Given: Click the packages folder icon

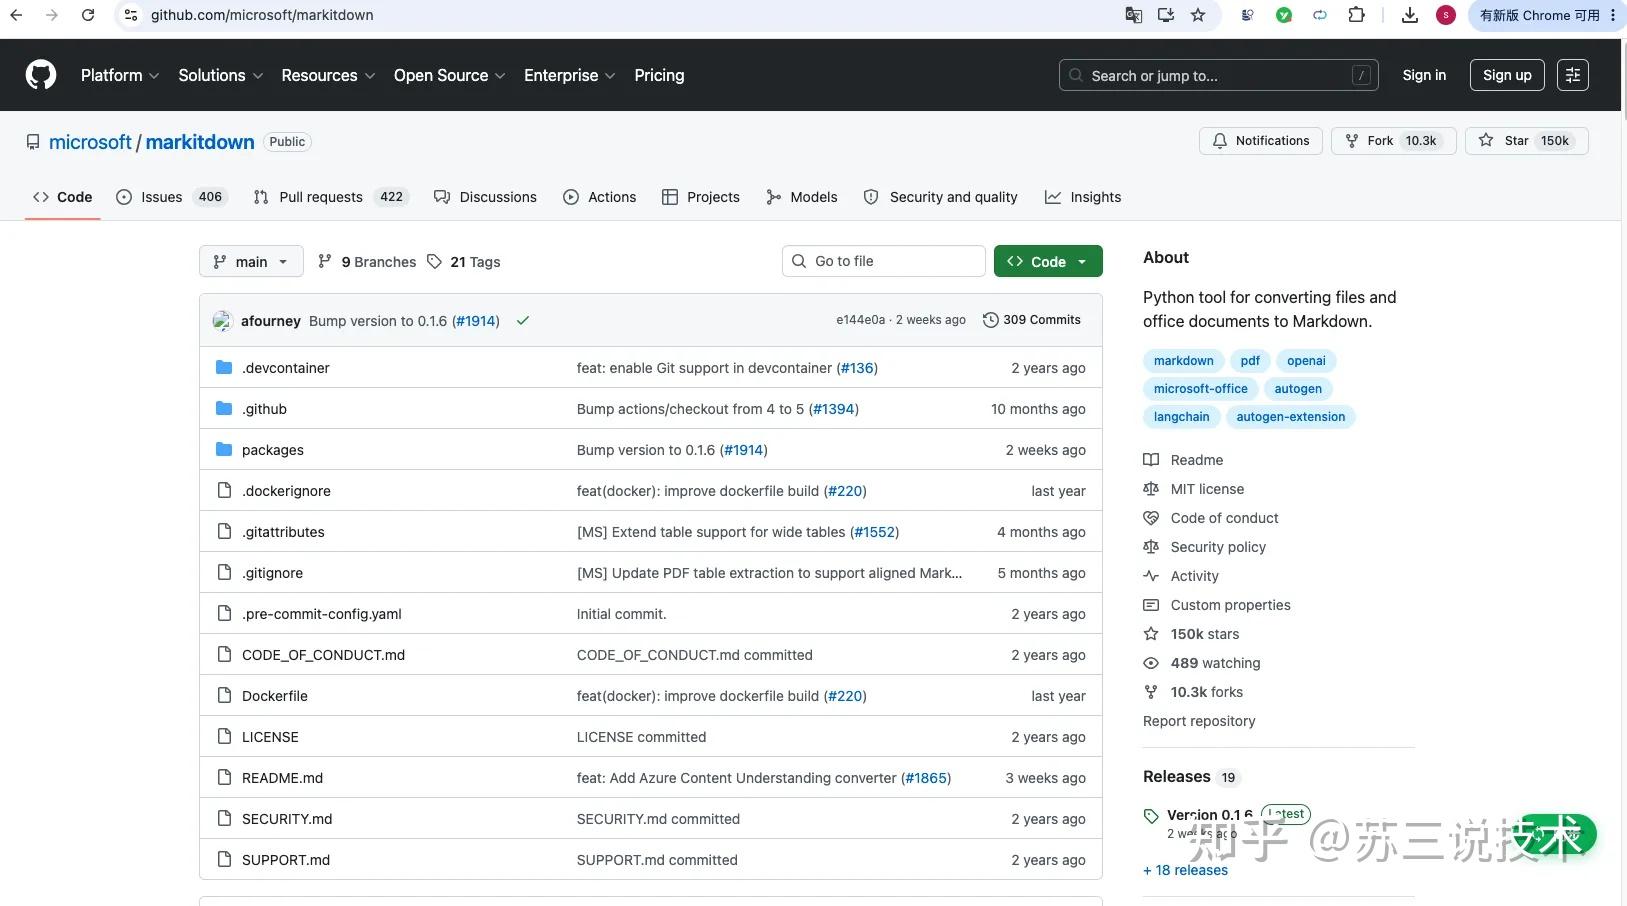Looking at the screenshot, I should [x=224, y=450].
